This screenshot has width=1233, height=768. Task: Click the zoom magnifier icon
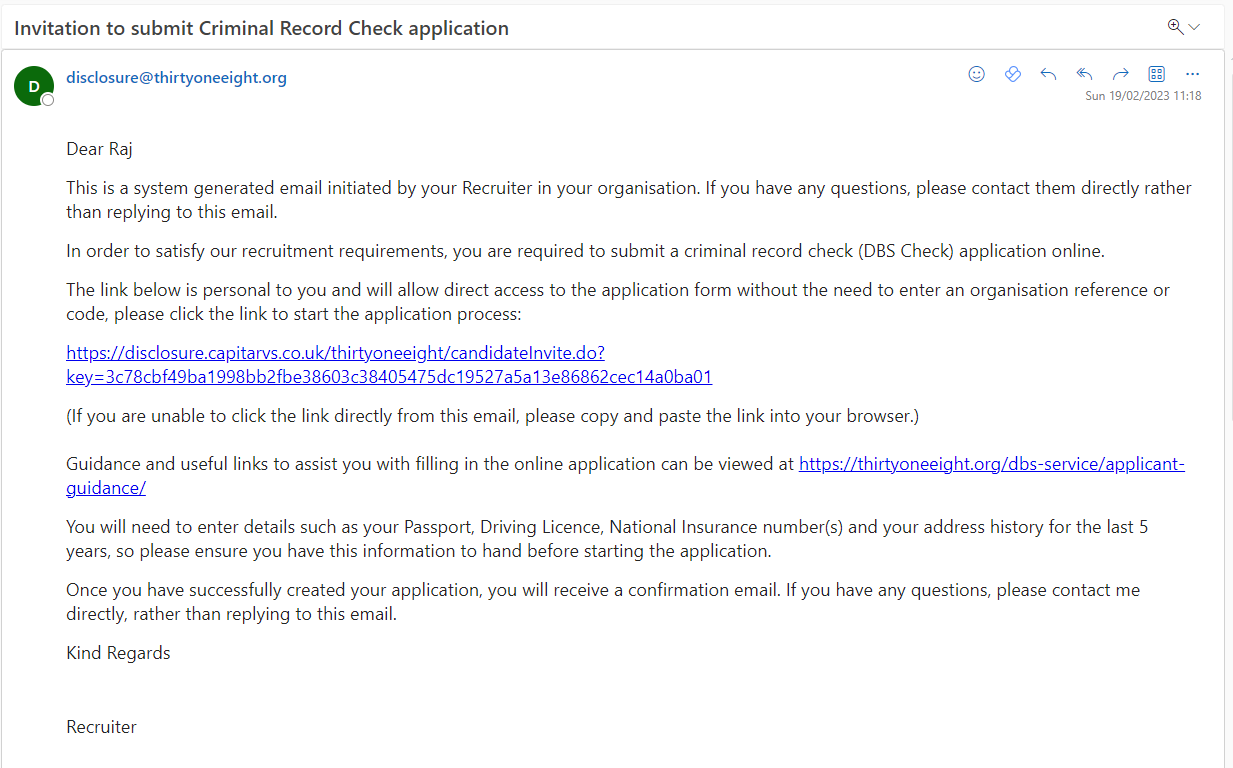(x=1175, y=27)
